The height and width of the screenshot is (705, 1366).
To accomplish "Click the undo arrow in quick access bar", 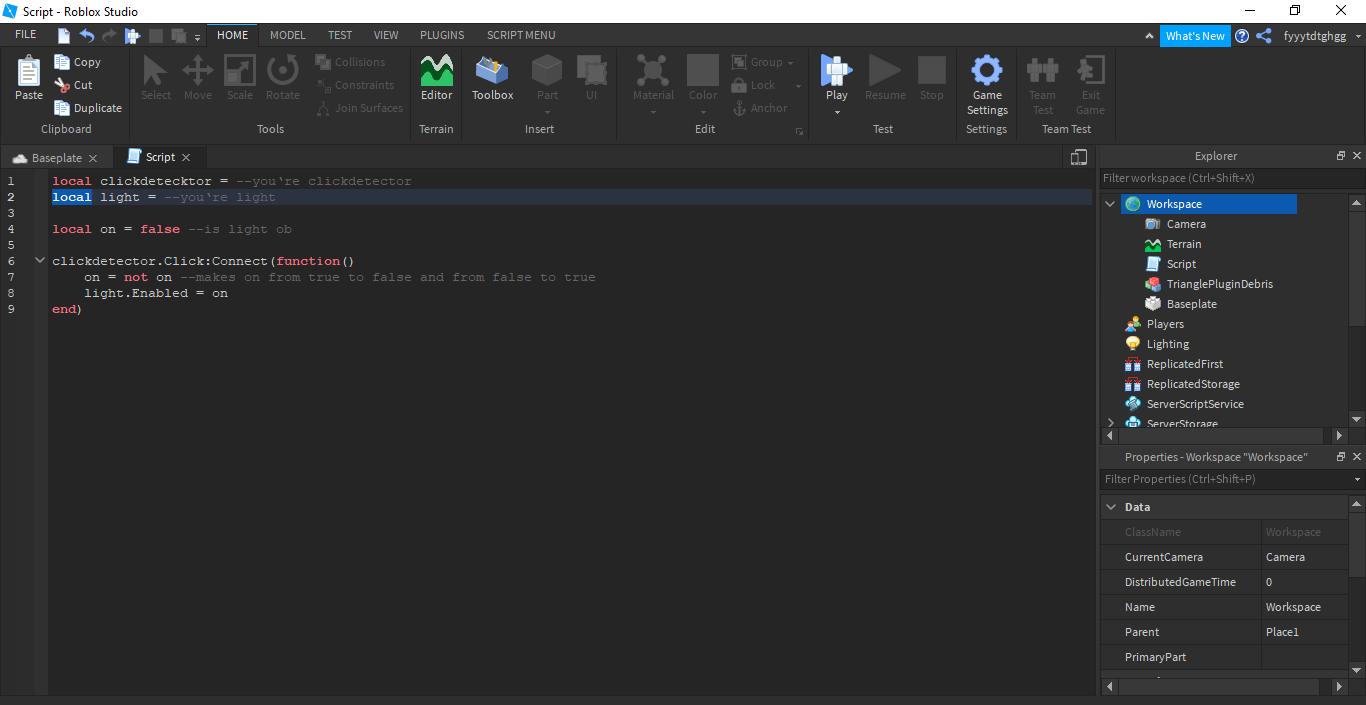I will pyautogui.click(x=87, y=36).
